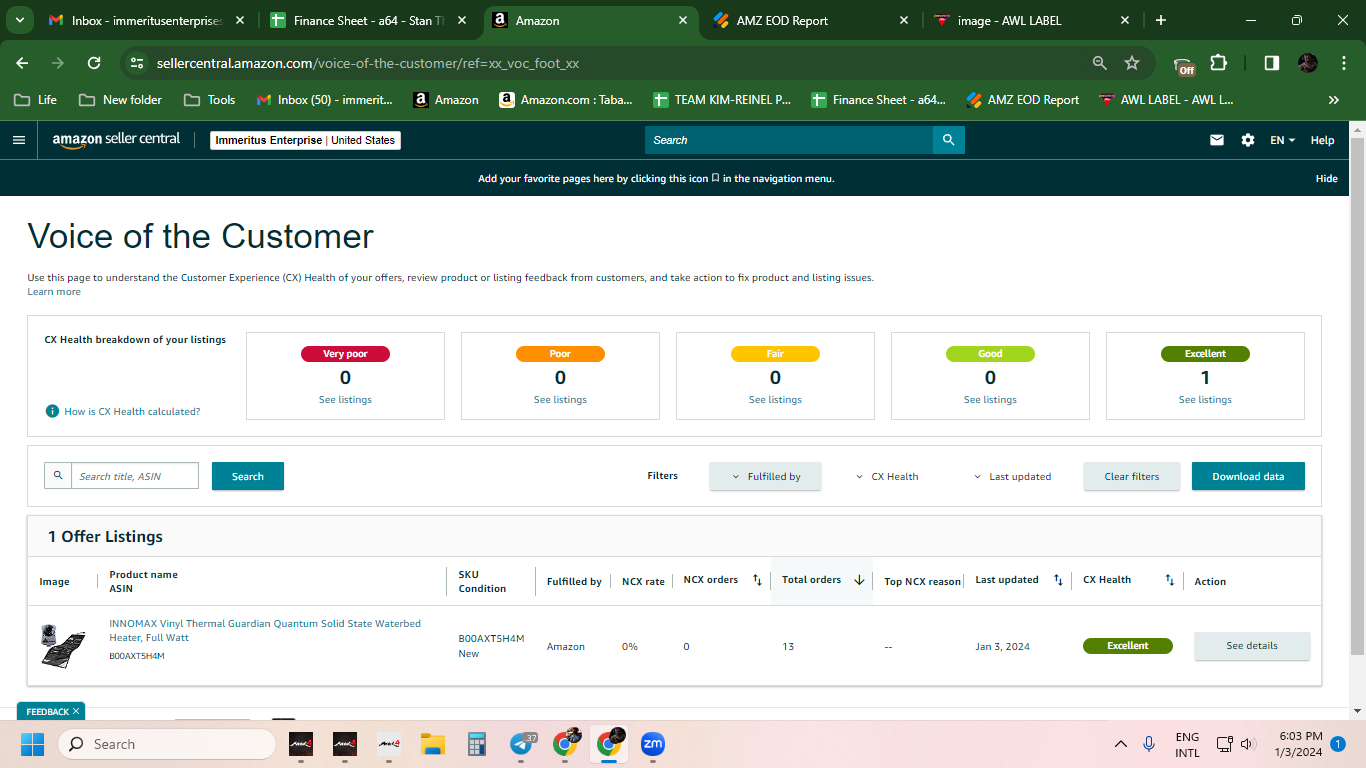Click the INNOMAX waterbed heater product thumbnail

pos(62,645)
